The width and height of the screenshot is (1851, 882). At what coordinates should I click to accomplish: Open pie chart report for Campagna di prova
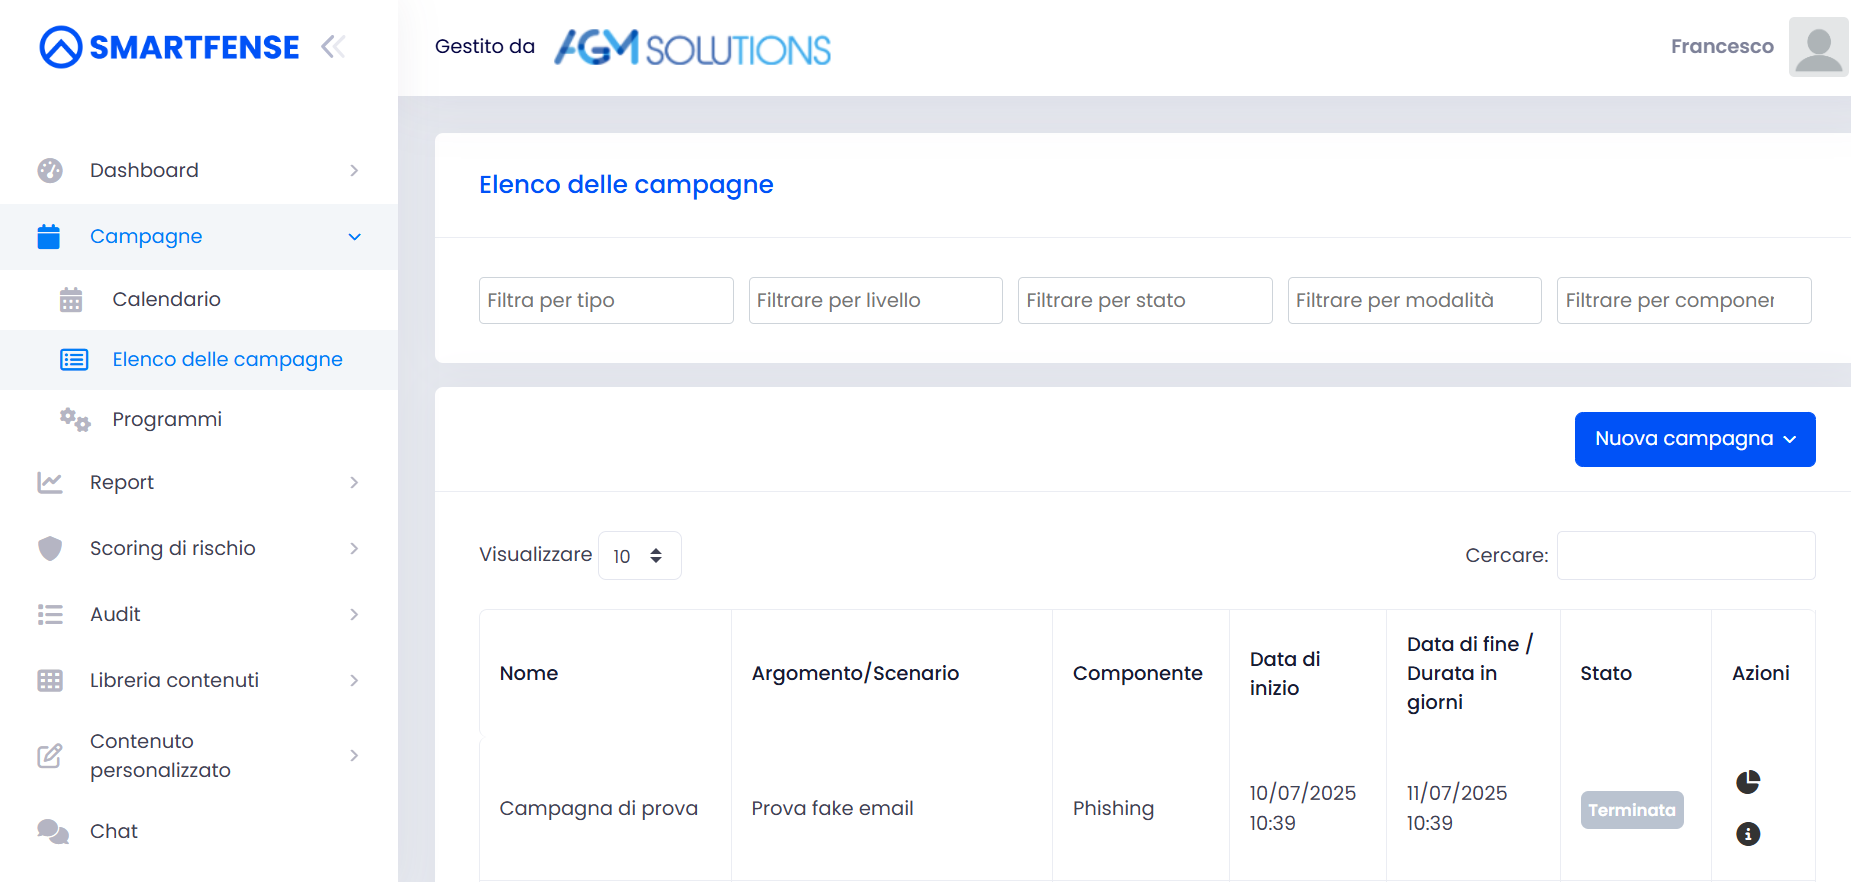coord(1747,782)
